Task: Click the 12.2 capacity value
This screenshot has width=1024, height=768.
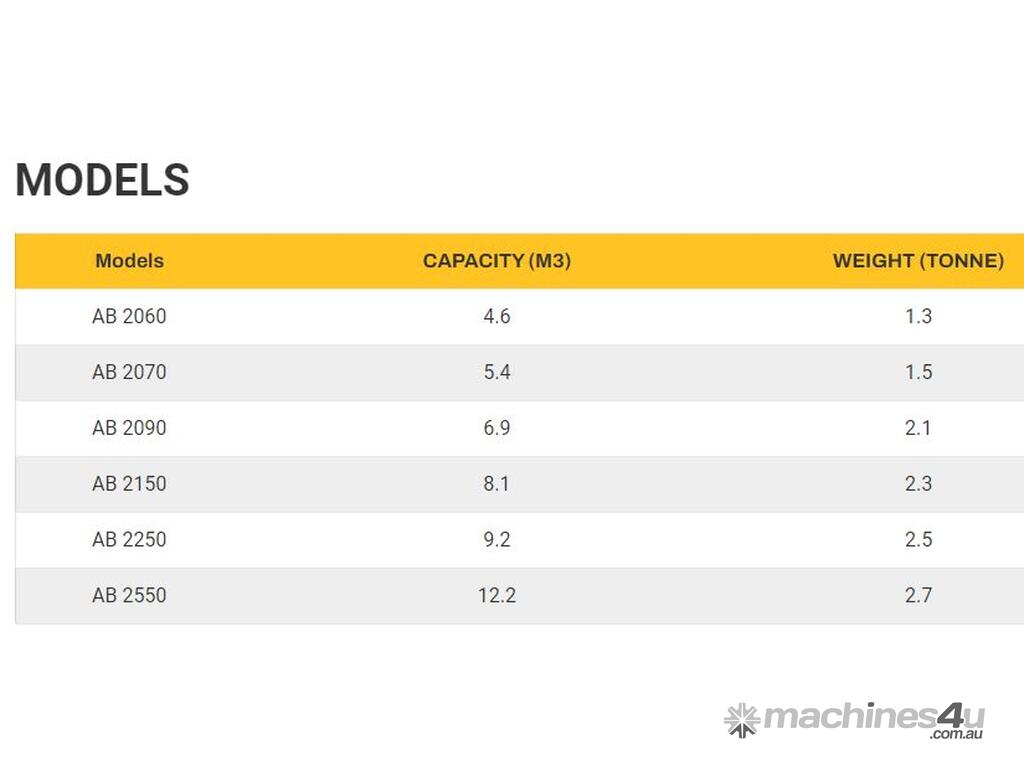Action: pyautogui.click(x=496, y=596)
